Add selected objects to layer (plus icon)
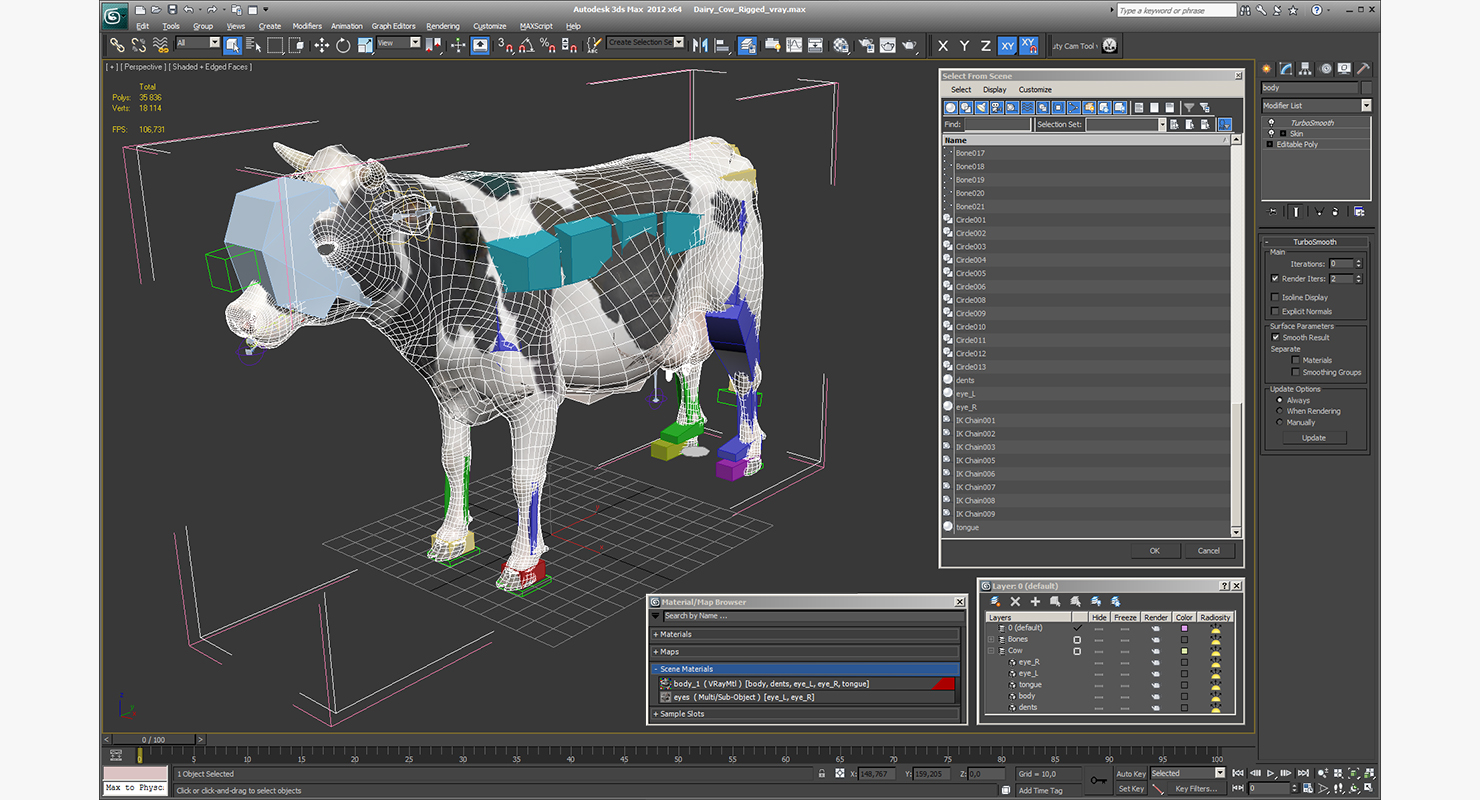Screen dimensions: 1480x800 [x=1035, y=601]
